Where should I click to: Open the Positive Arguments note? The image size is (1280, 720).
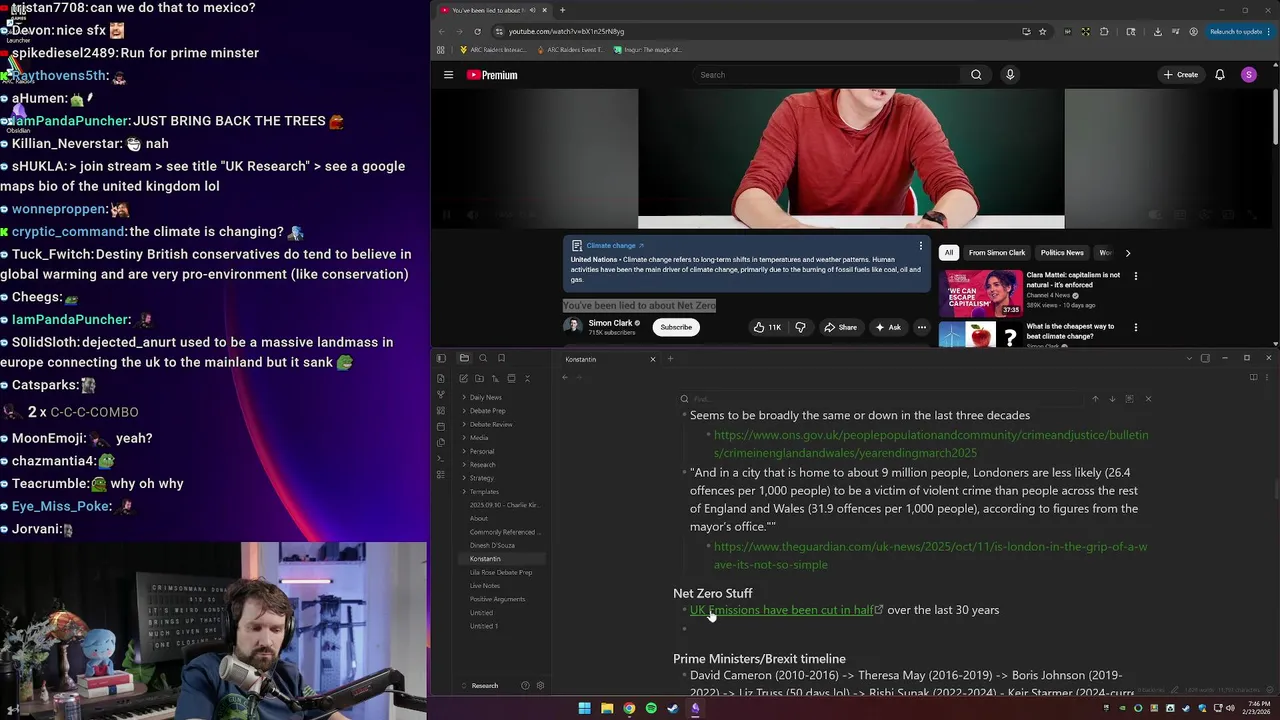497,599
